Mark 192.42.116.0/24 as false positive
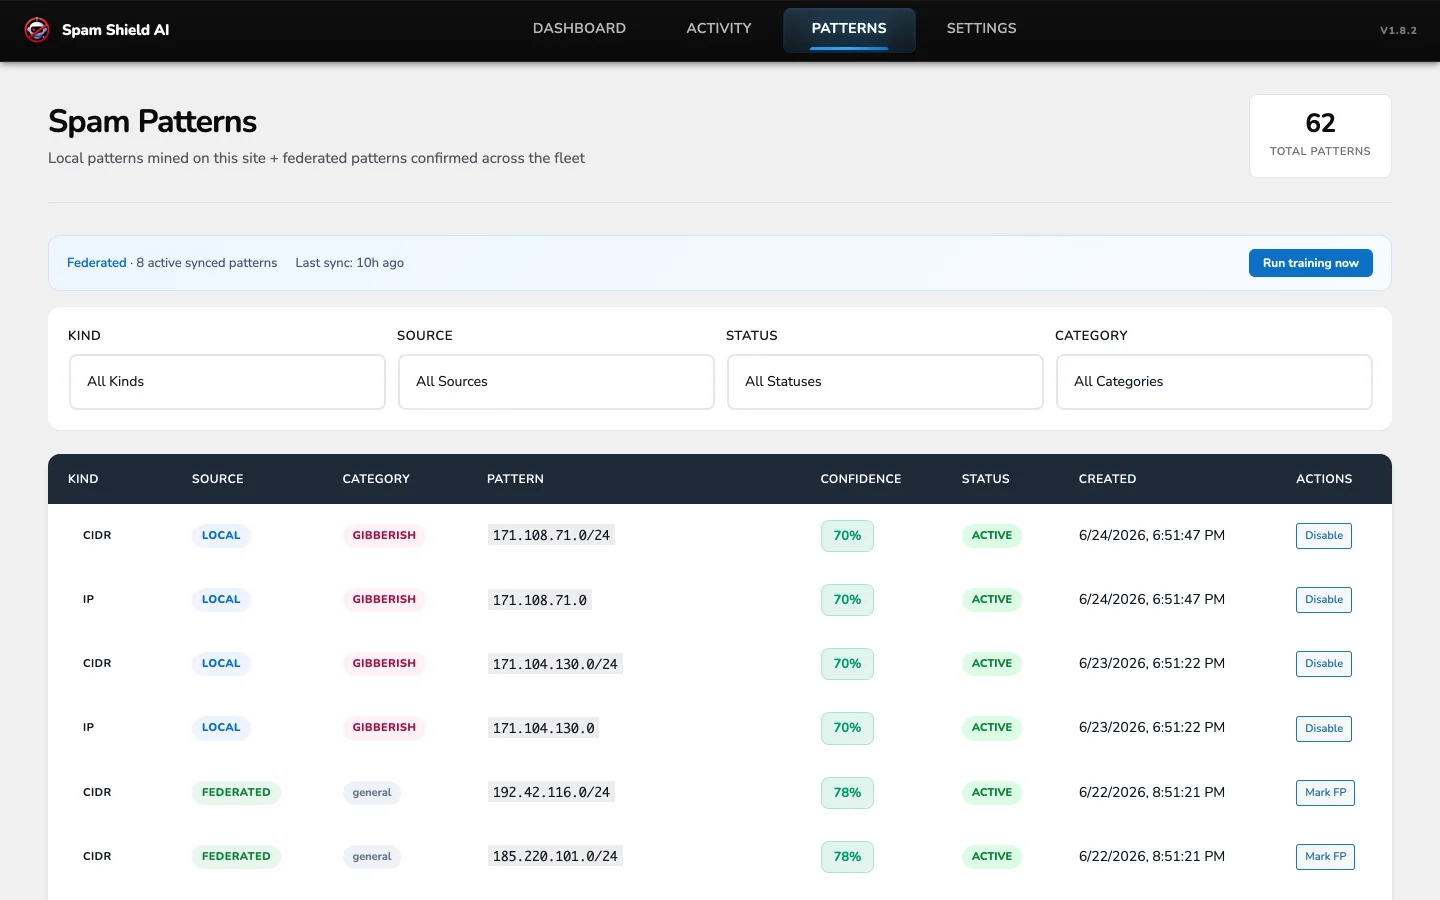Screen dimensions: 1440x900 click(x=1325, y=793)
